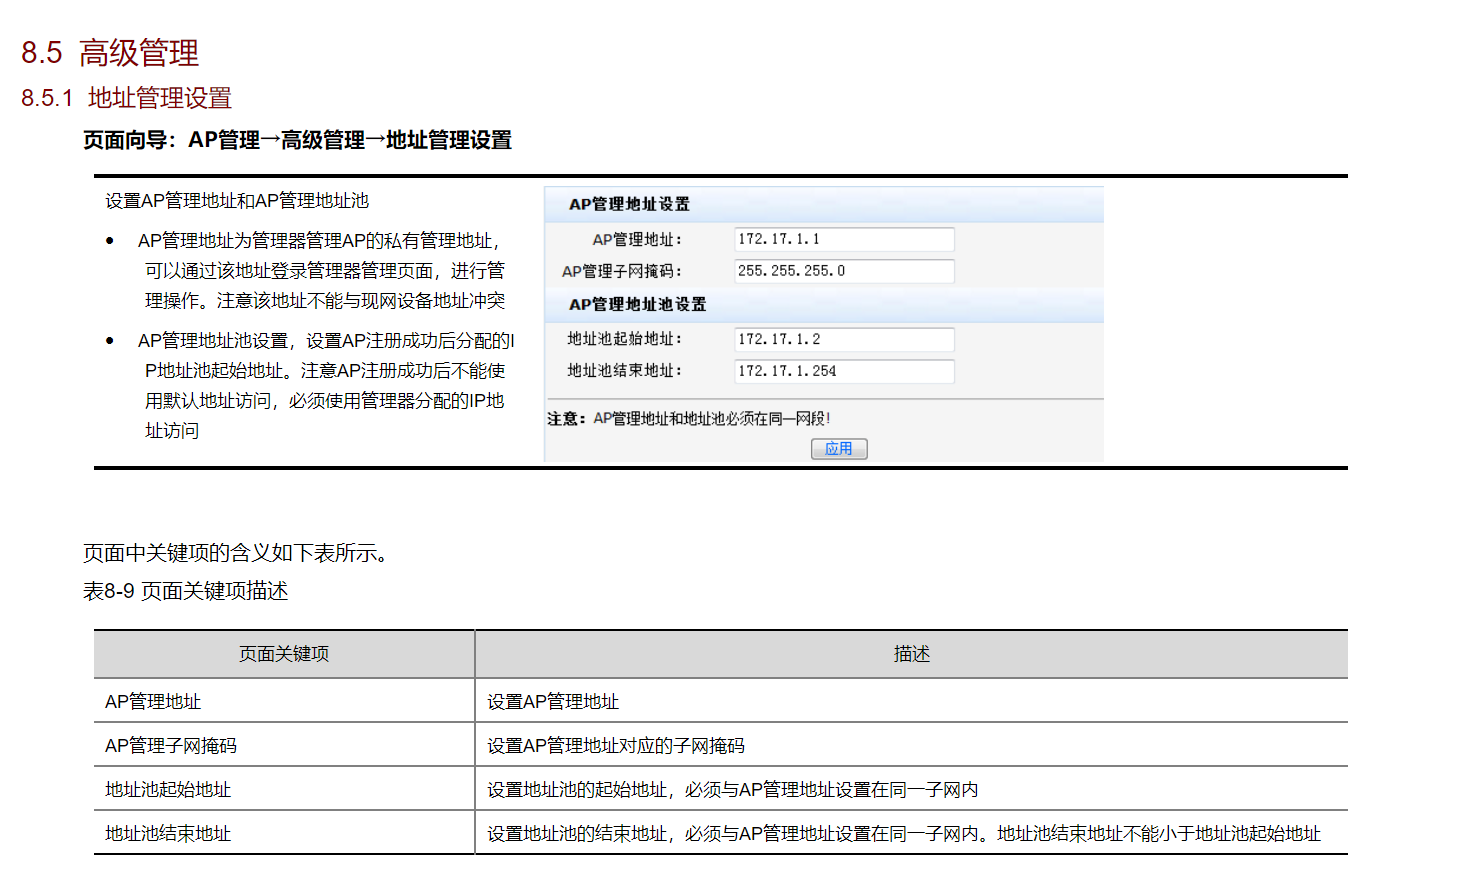The image size is (1471, 889).
Task: Click the 设置AP管理地址和AP管理地址池 description text
Action: (237, 201)
